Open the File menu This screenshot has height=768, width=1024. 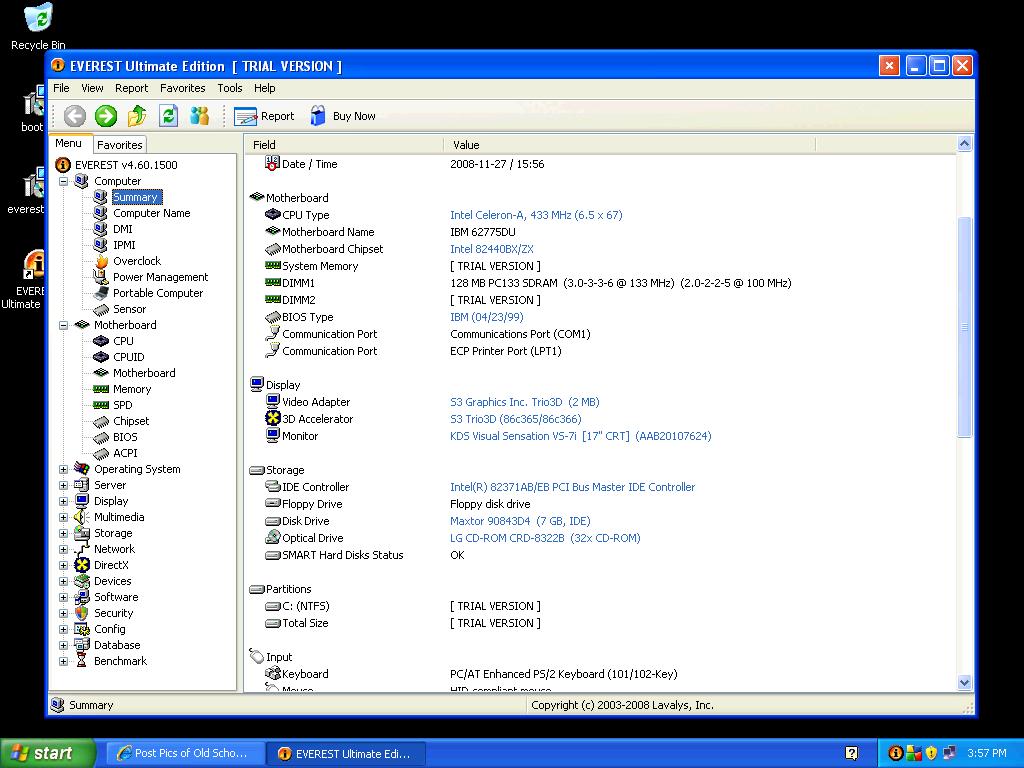(61, 88)
